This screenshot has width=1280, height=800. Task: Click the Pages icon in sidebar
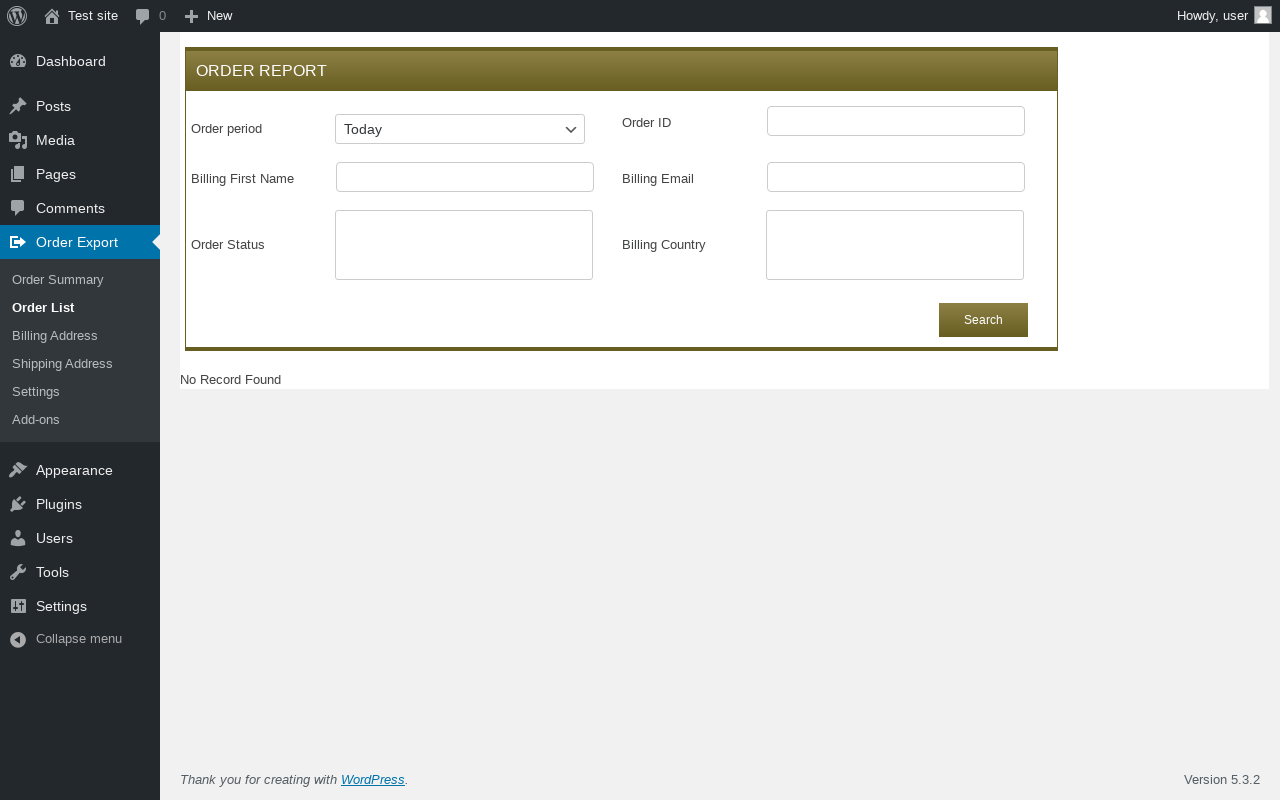[18, 174]
